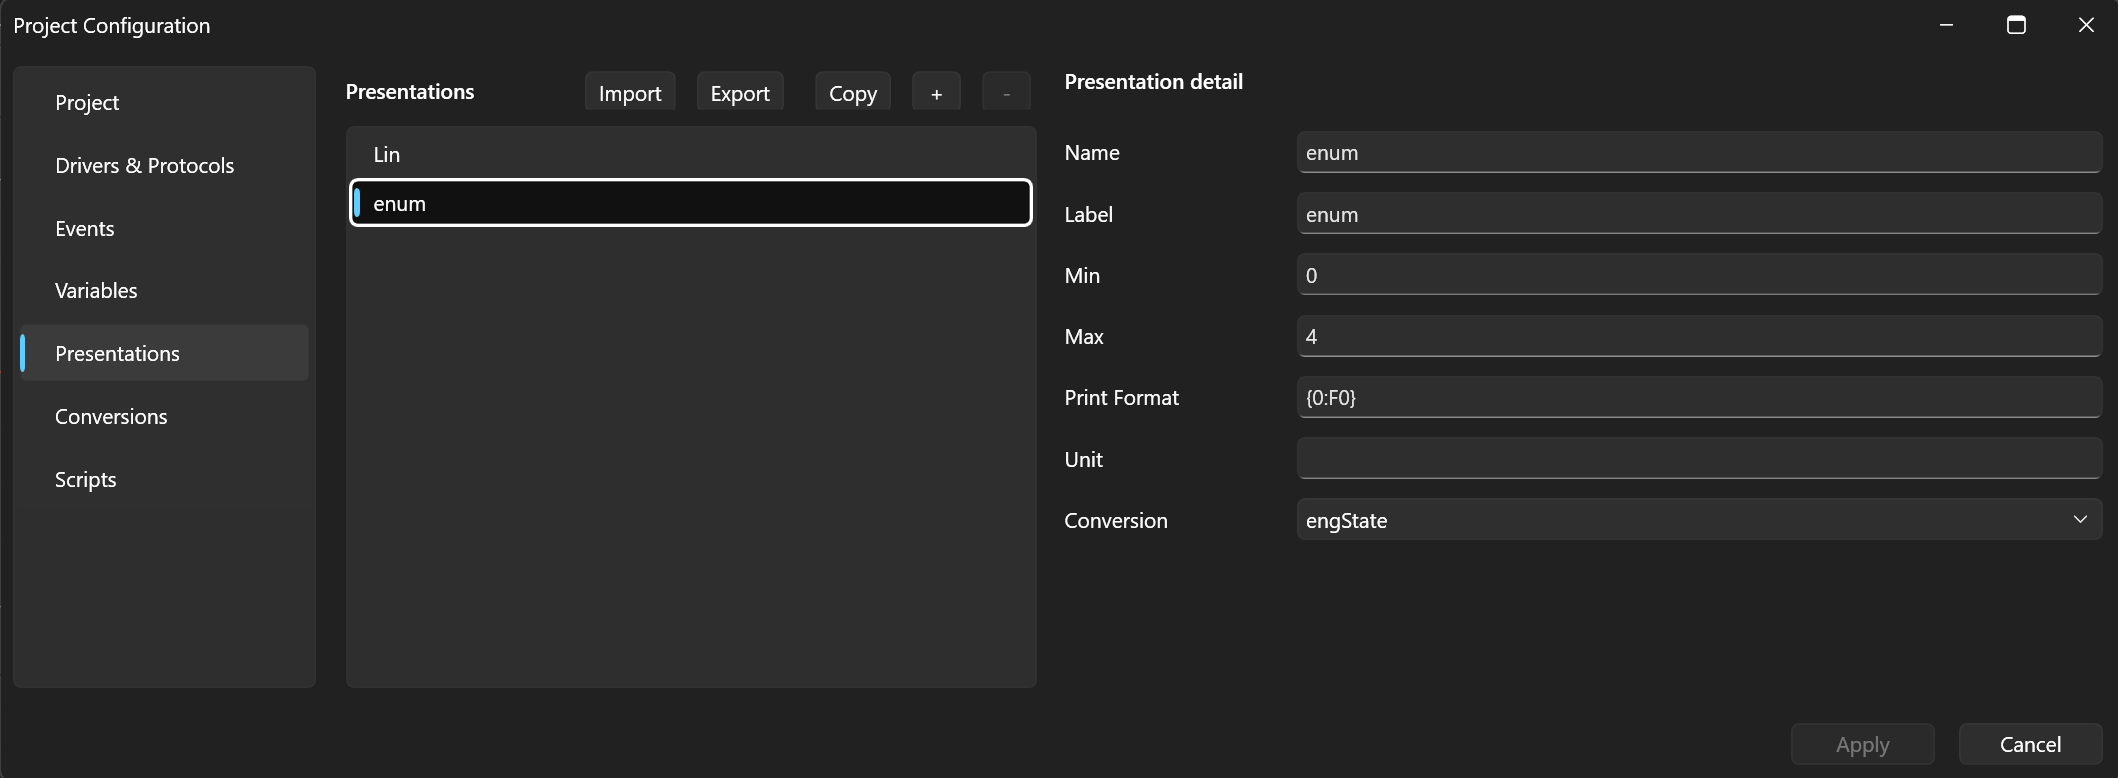Open the Project section in sidebar
This screenshot has width=2118, height=778.
[x=164, y=103]
